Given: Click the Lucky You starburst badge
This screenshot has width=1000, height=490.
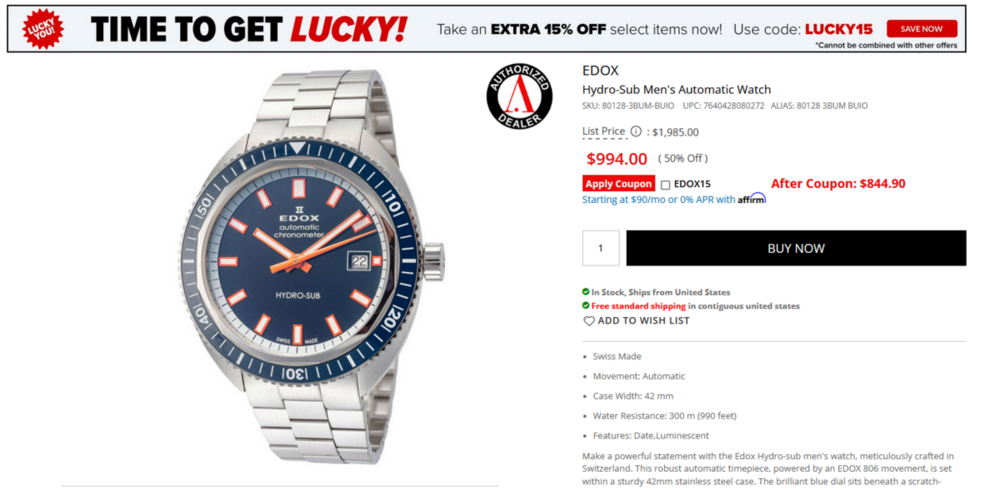Looking at the screenshot, I should pos(43,29).
